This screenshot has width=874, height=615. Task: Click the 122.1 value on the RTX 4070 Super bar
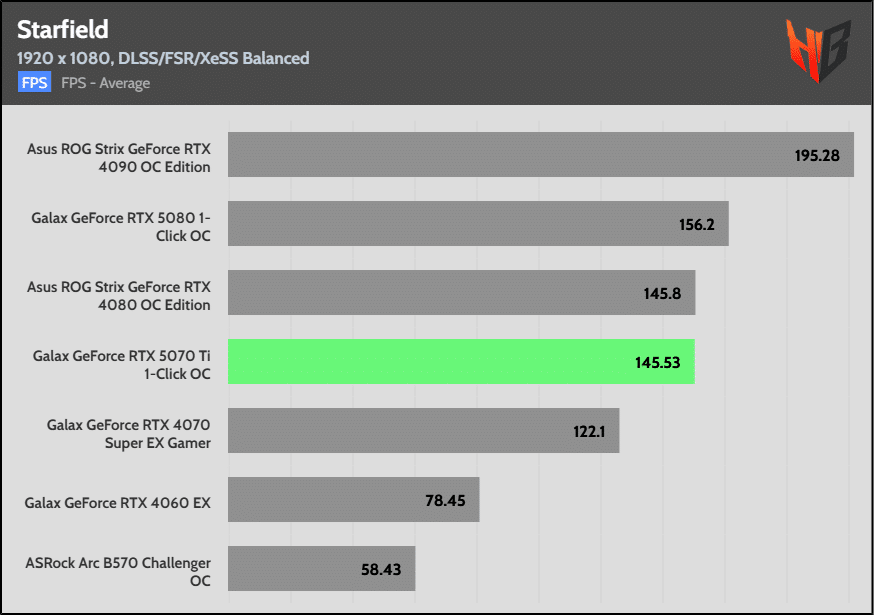(589, 432)
